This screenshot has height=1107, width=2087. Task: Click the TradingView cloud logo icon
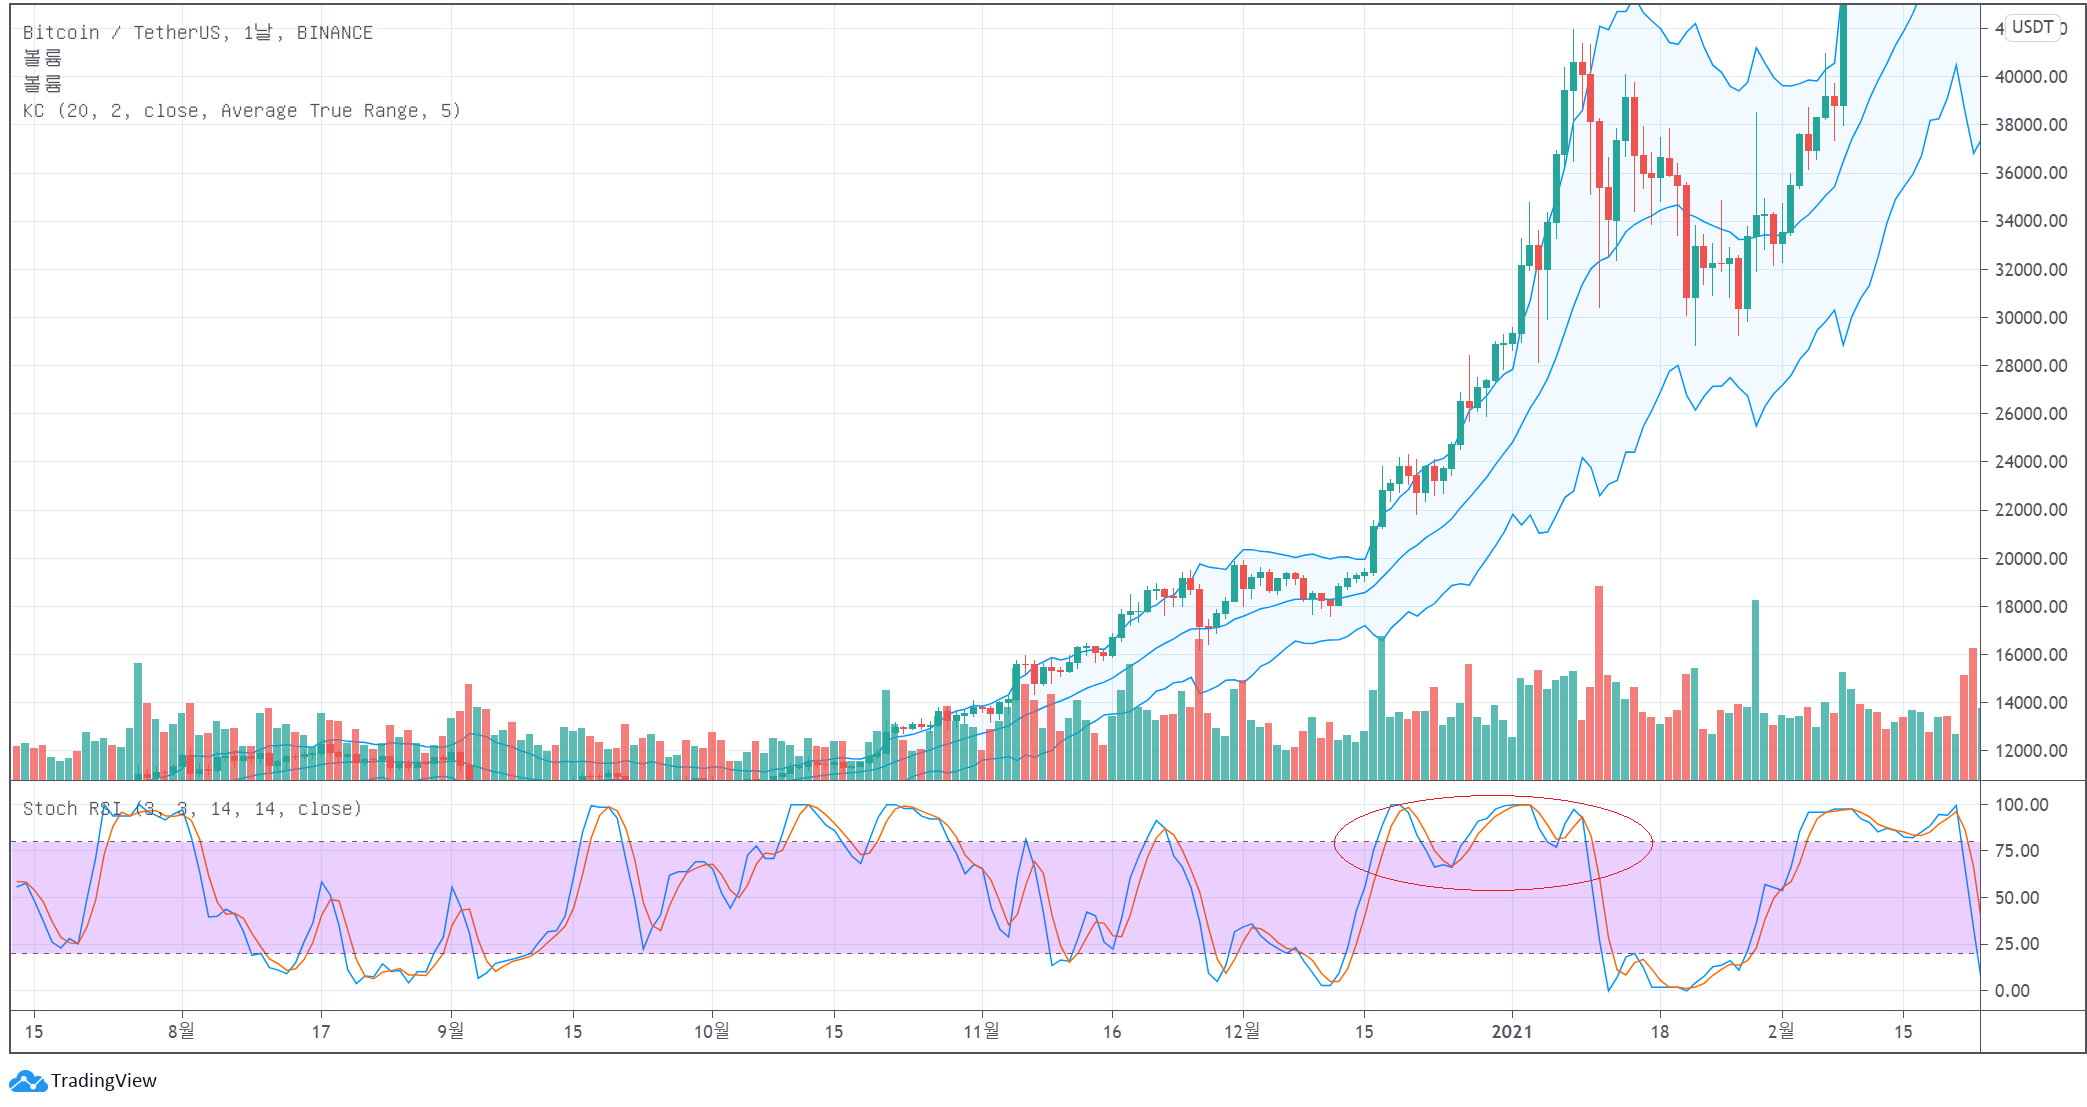[28, 1081]
